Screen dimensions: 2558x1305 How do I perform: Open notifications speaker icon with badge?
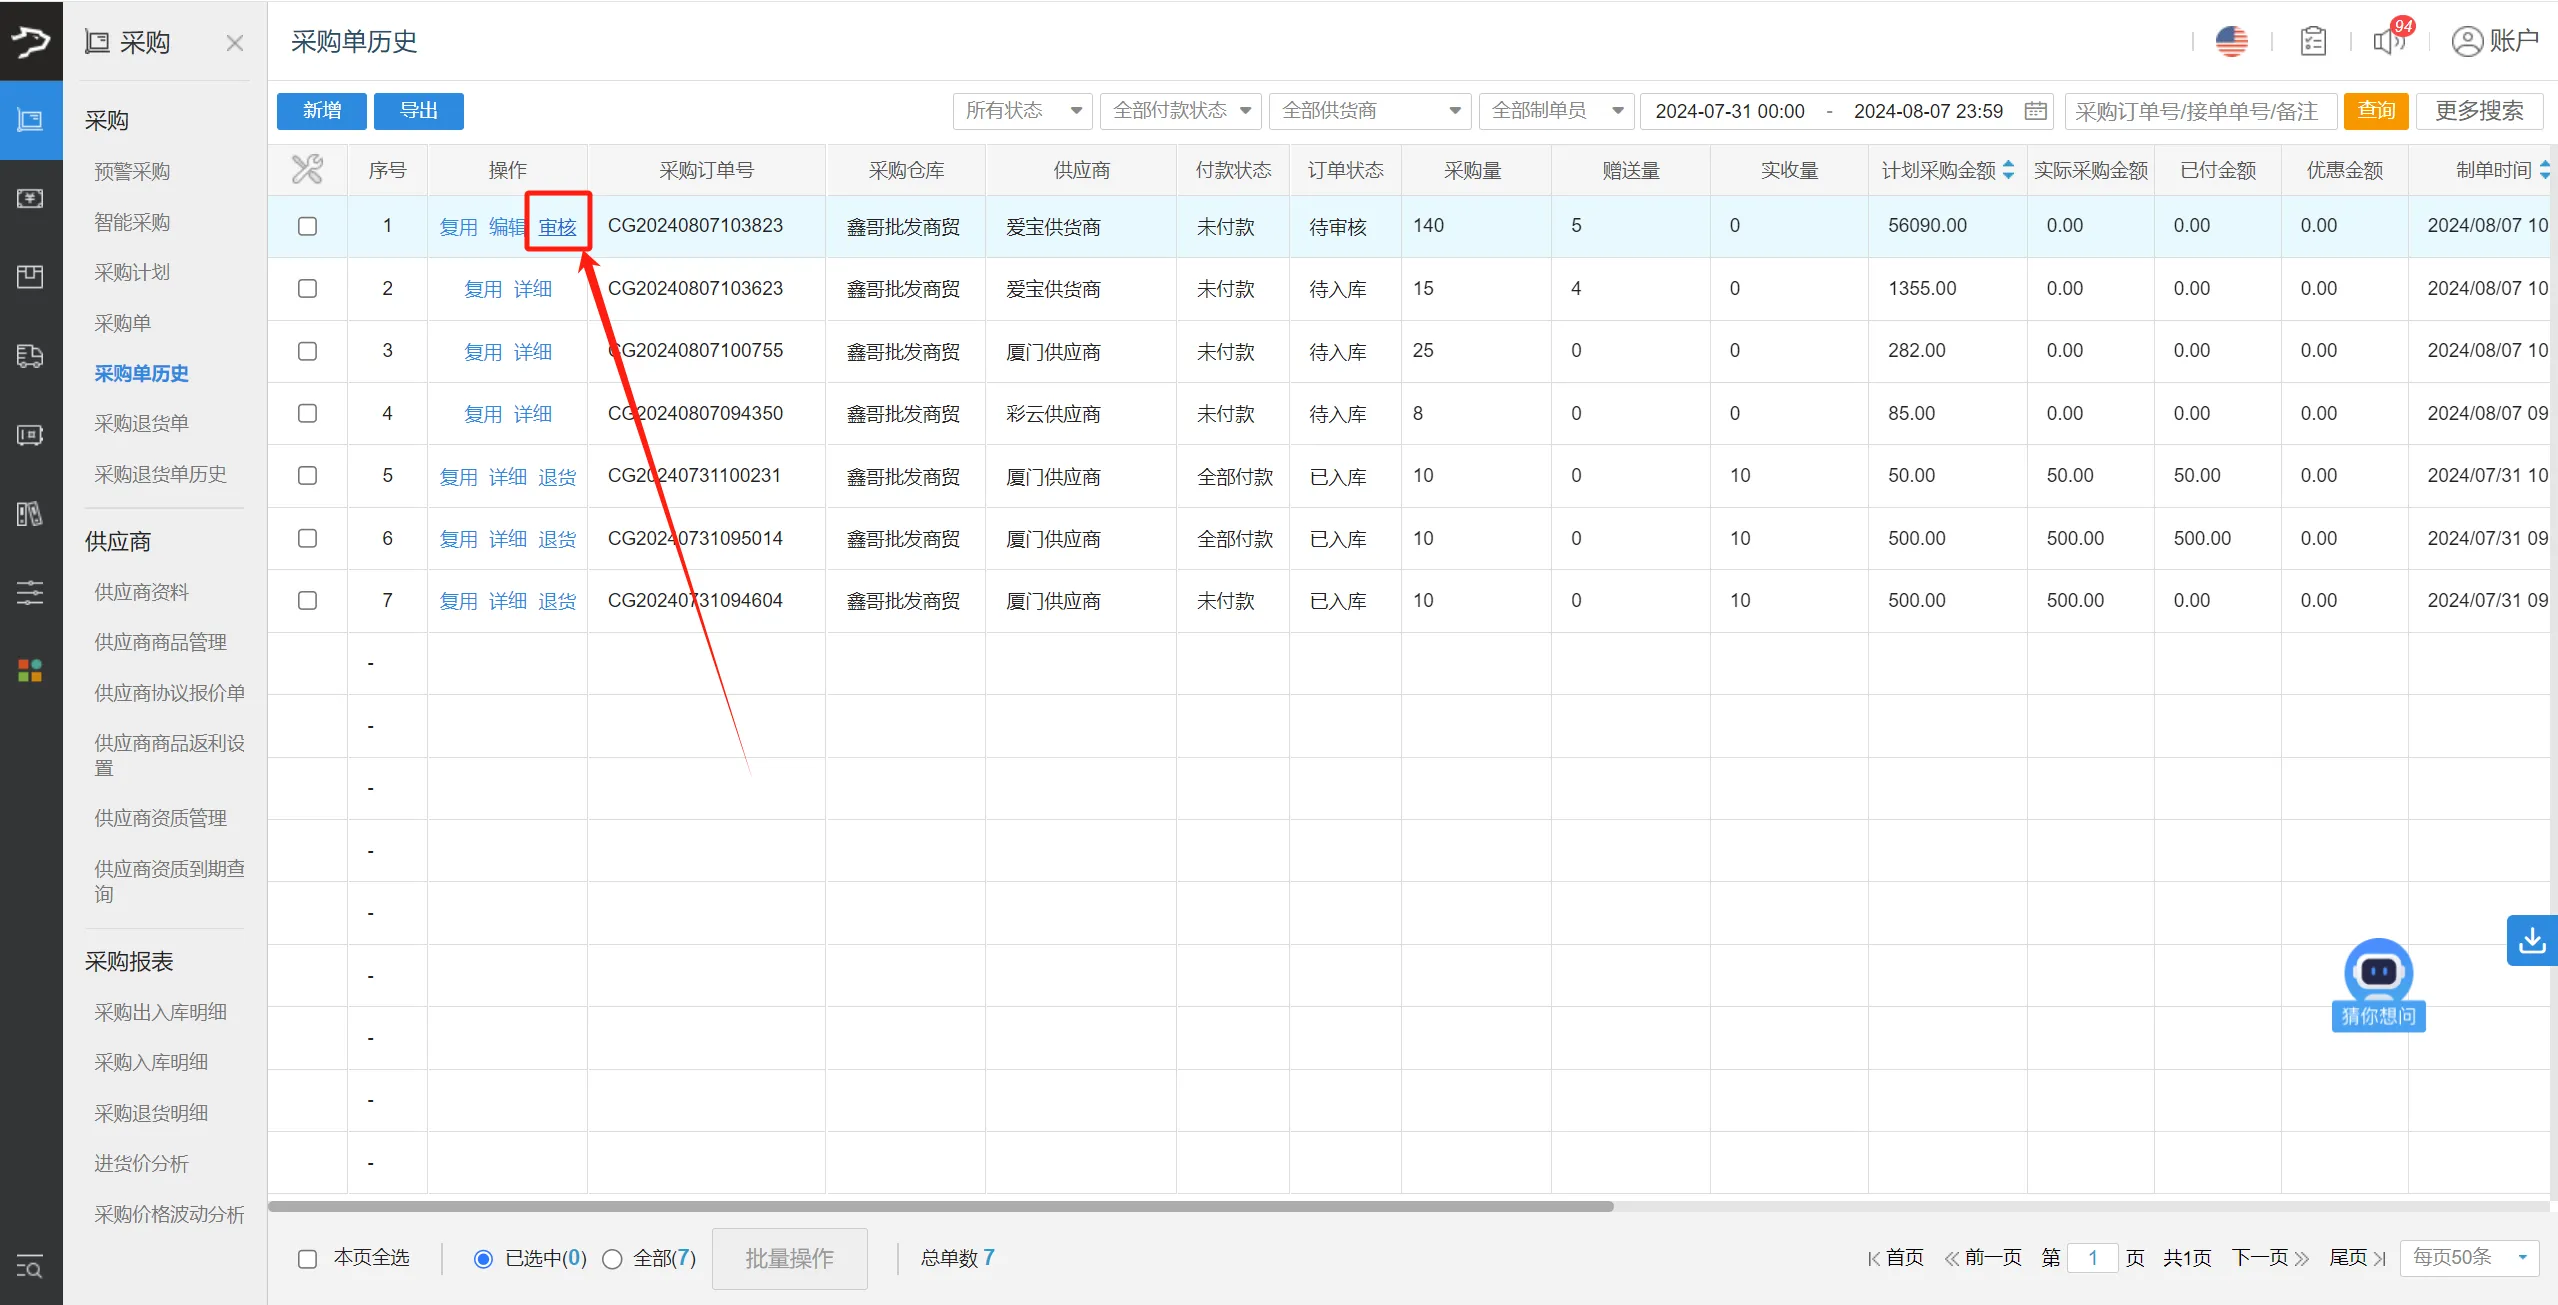point(2390,41)
